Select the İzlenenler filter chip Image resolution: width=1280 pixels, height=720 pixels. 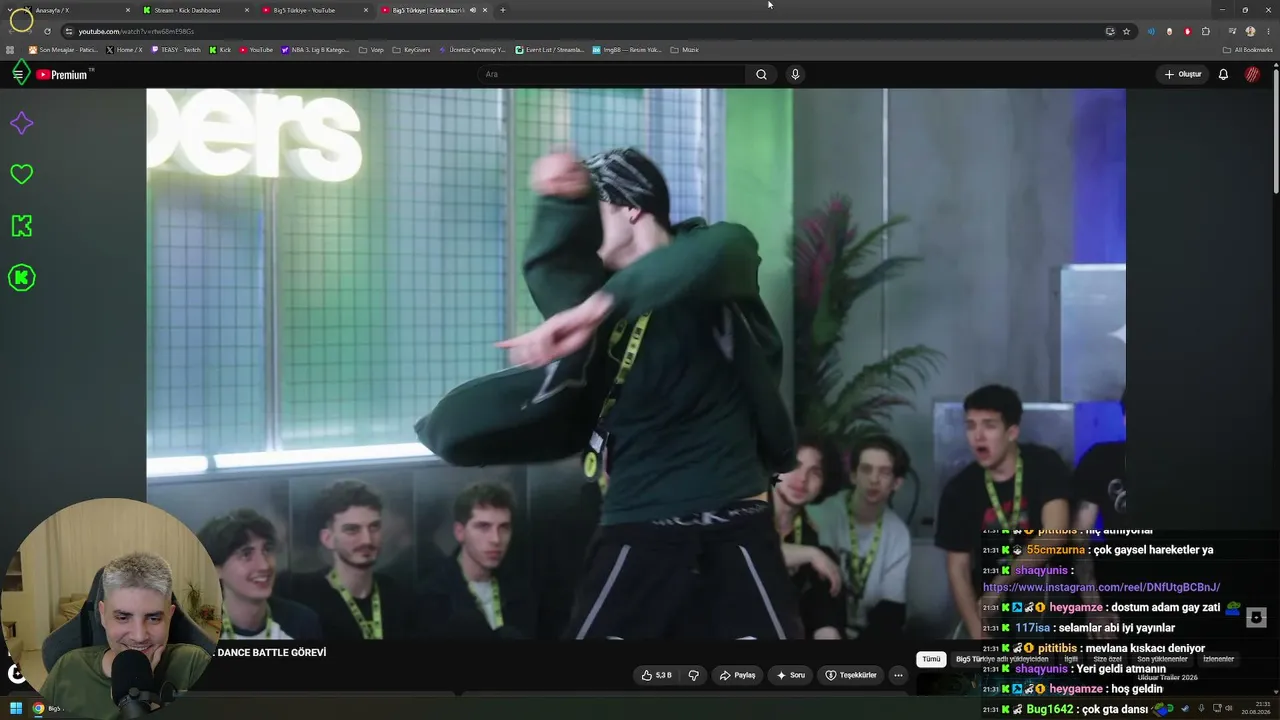click(1218, 659)
